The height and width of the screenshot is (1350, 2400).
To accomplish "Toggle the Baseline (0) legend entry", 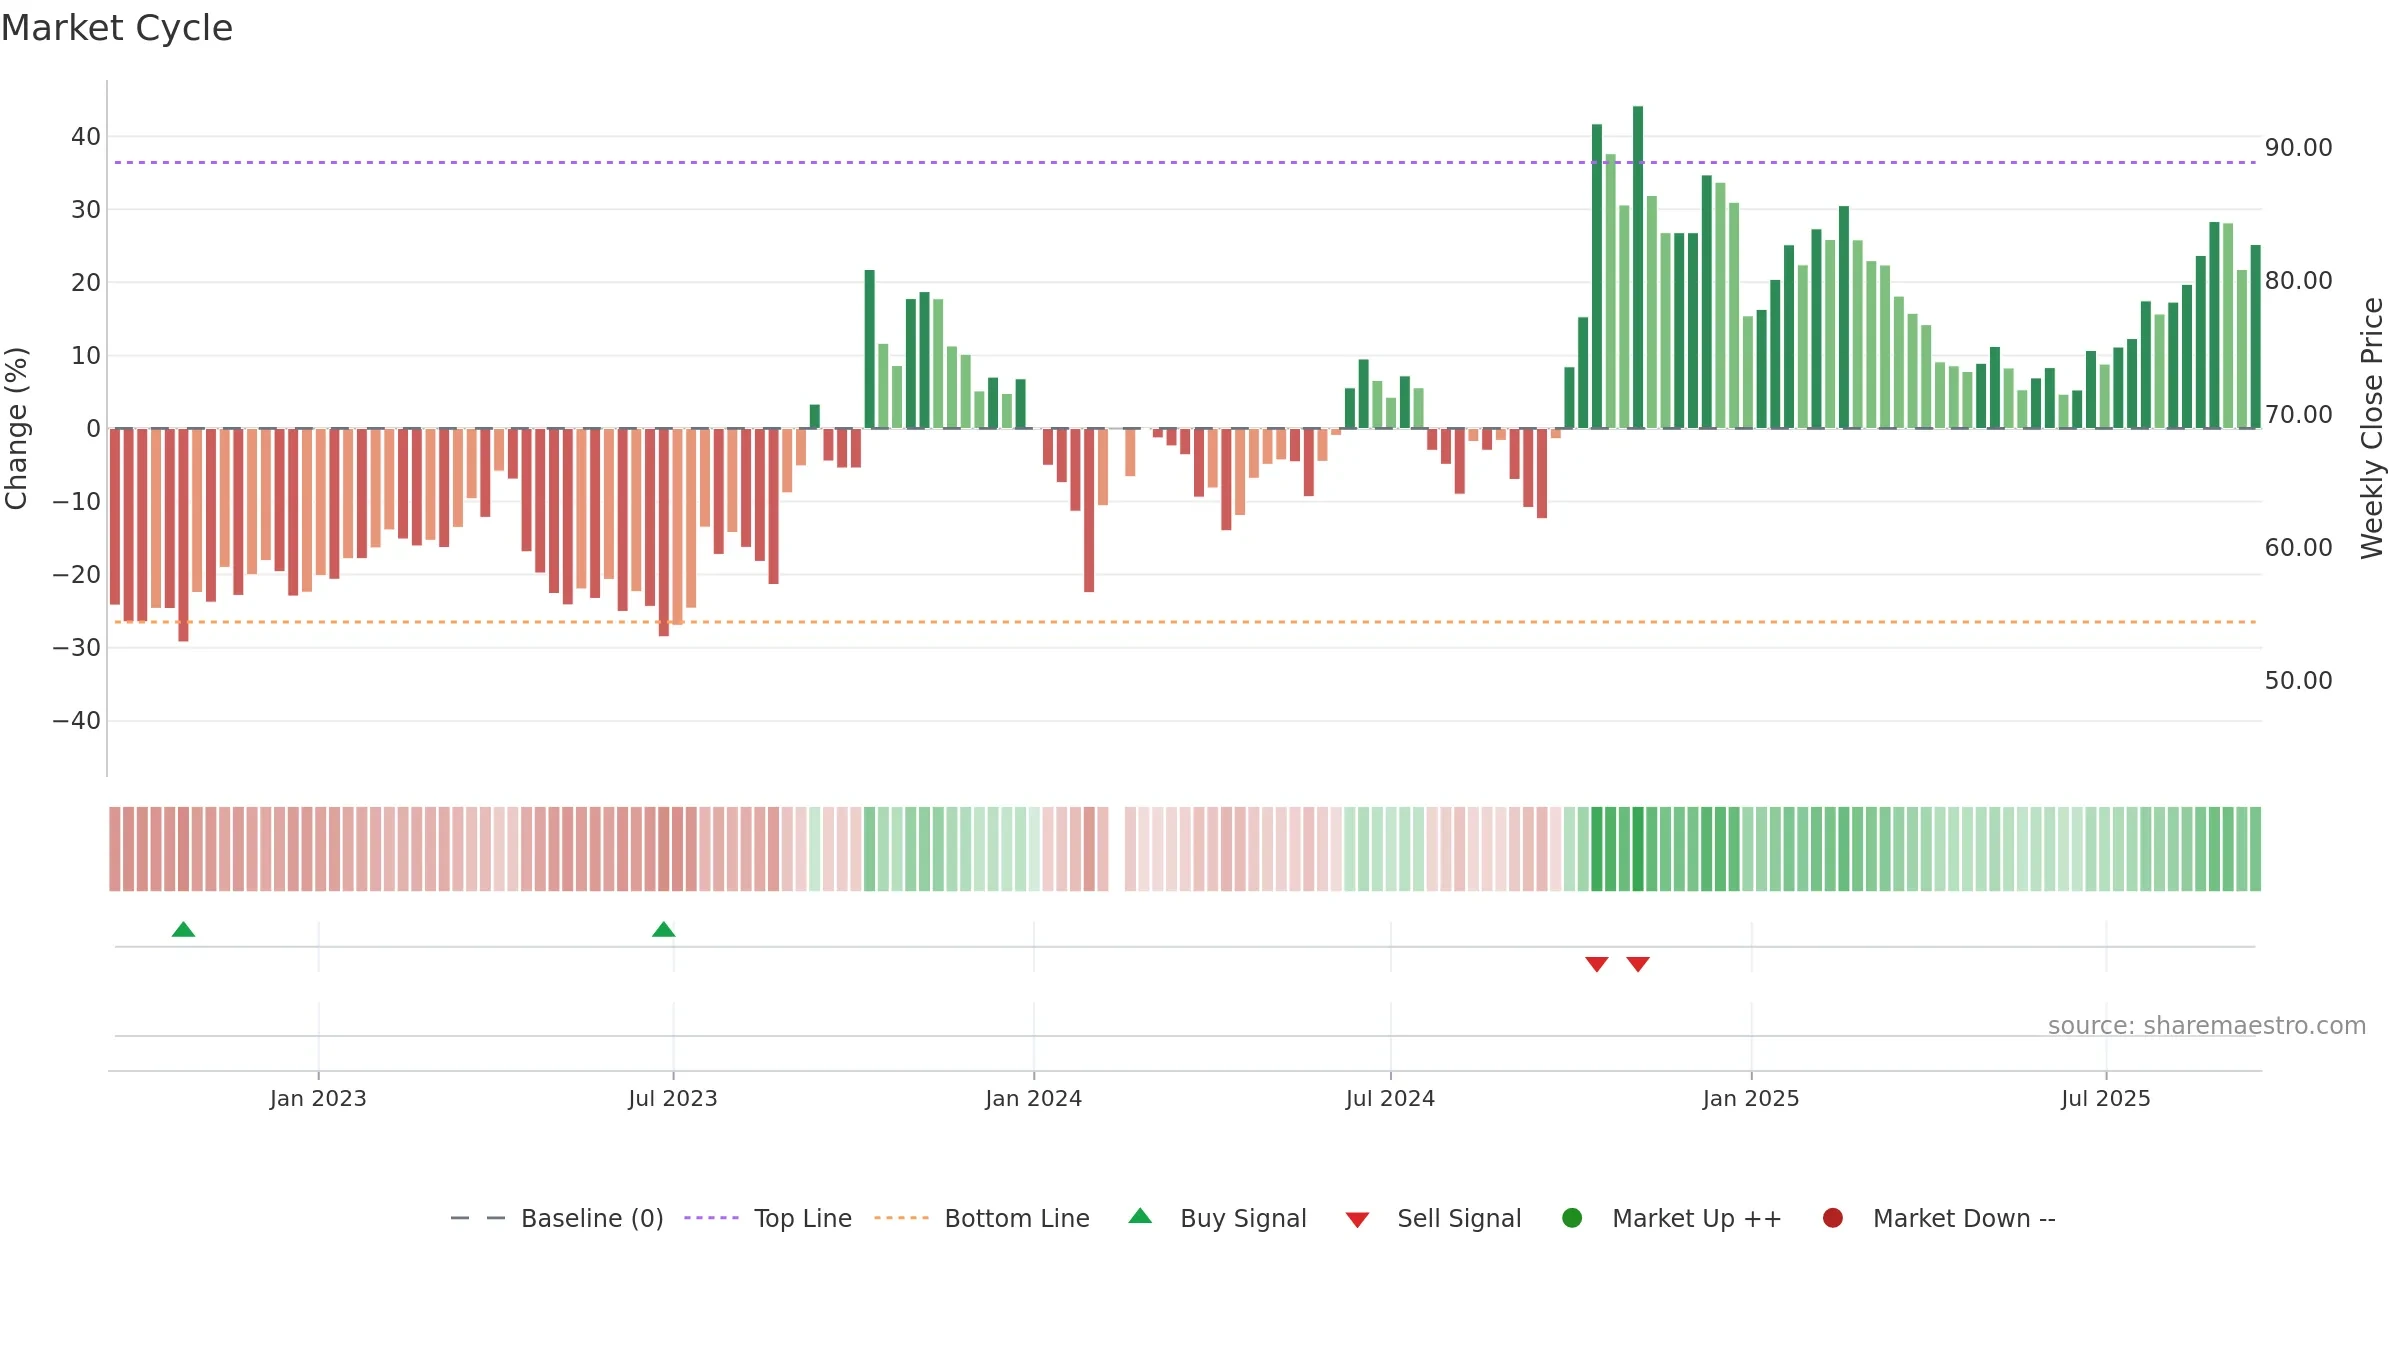I will pos(557,1218).
